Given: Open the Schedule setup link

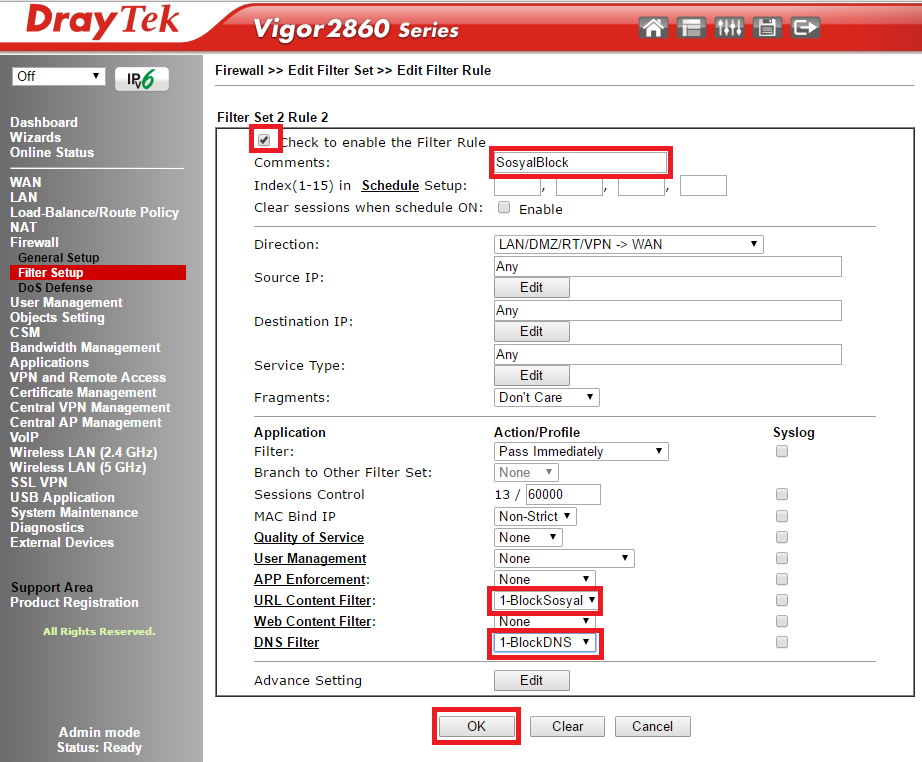Looking at the screenshot, I should (390, 185).
